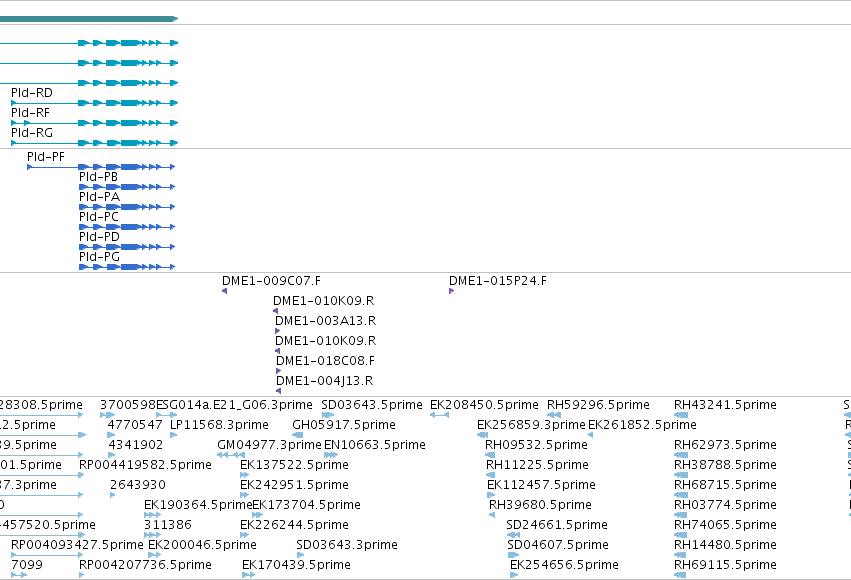Click RH14480.5prime
This screenshot has width=851, height=580.
[x=725, y=545]
